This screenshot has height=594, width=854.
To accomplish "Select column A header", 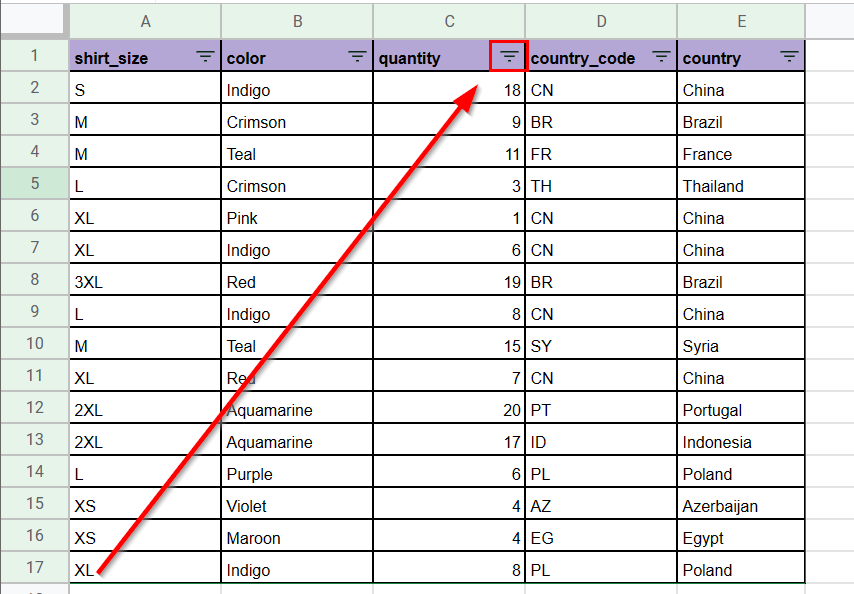I will [x=145, y=21].
